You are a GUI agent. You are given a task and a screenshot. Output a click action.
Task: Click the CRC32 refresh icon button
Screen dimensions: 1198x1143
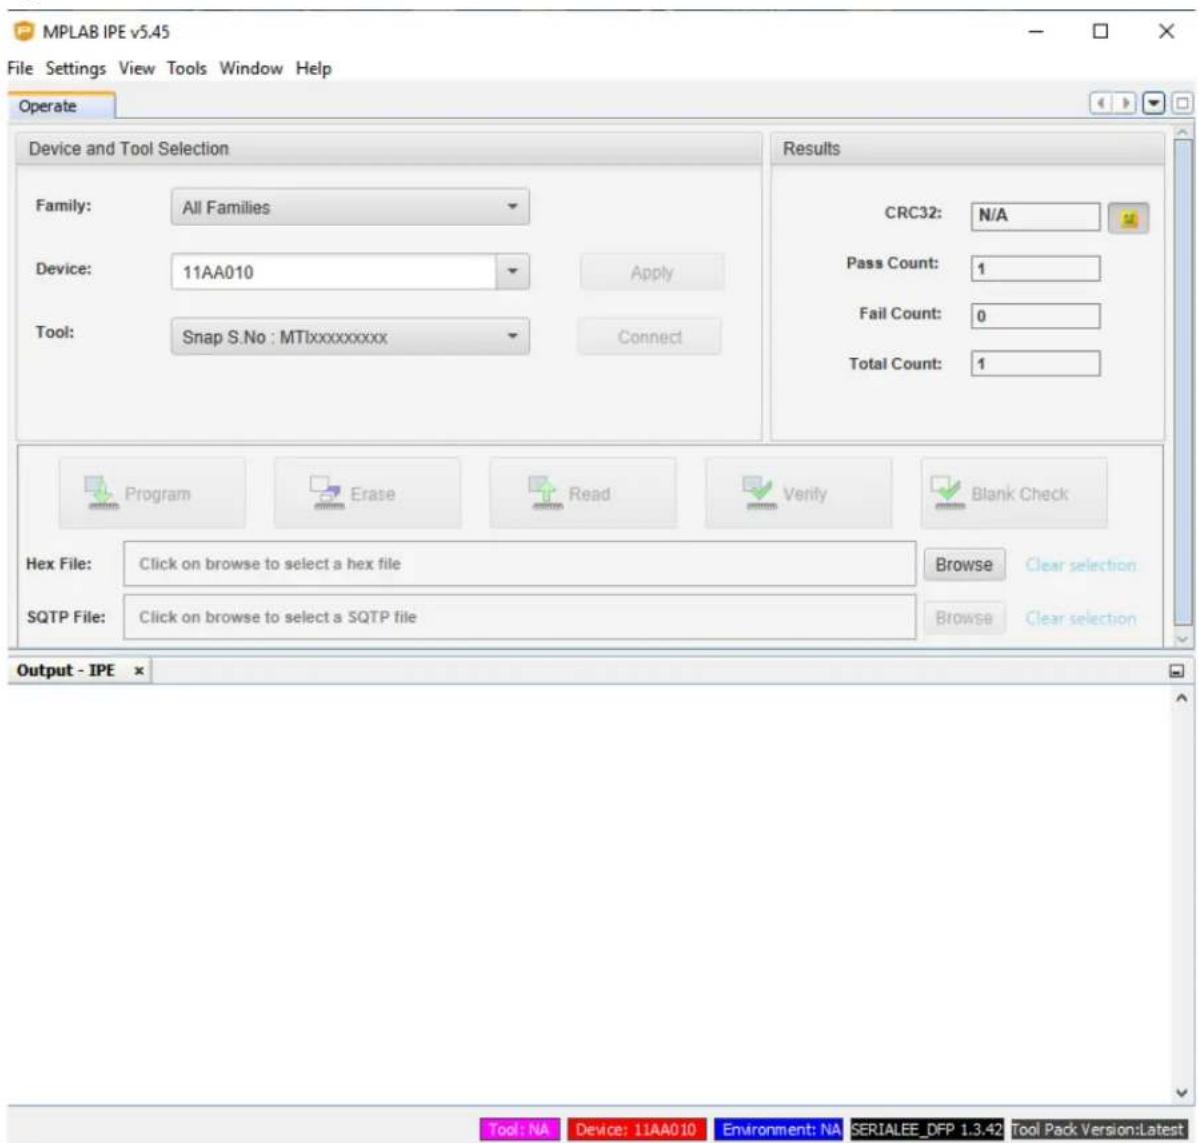click(1128, 219)
